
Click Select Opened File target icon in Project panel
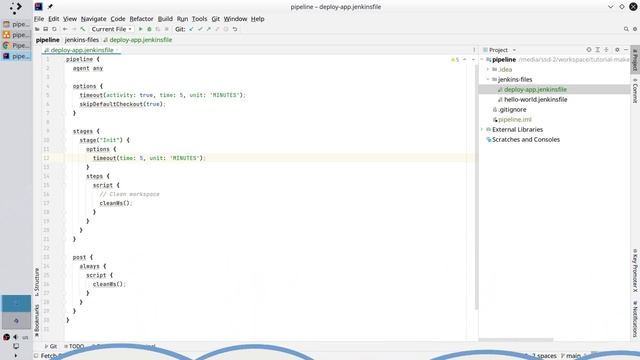[x=589, y=50]
